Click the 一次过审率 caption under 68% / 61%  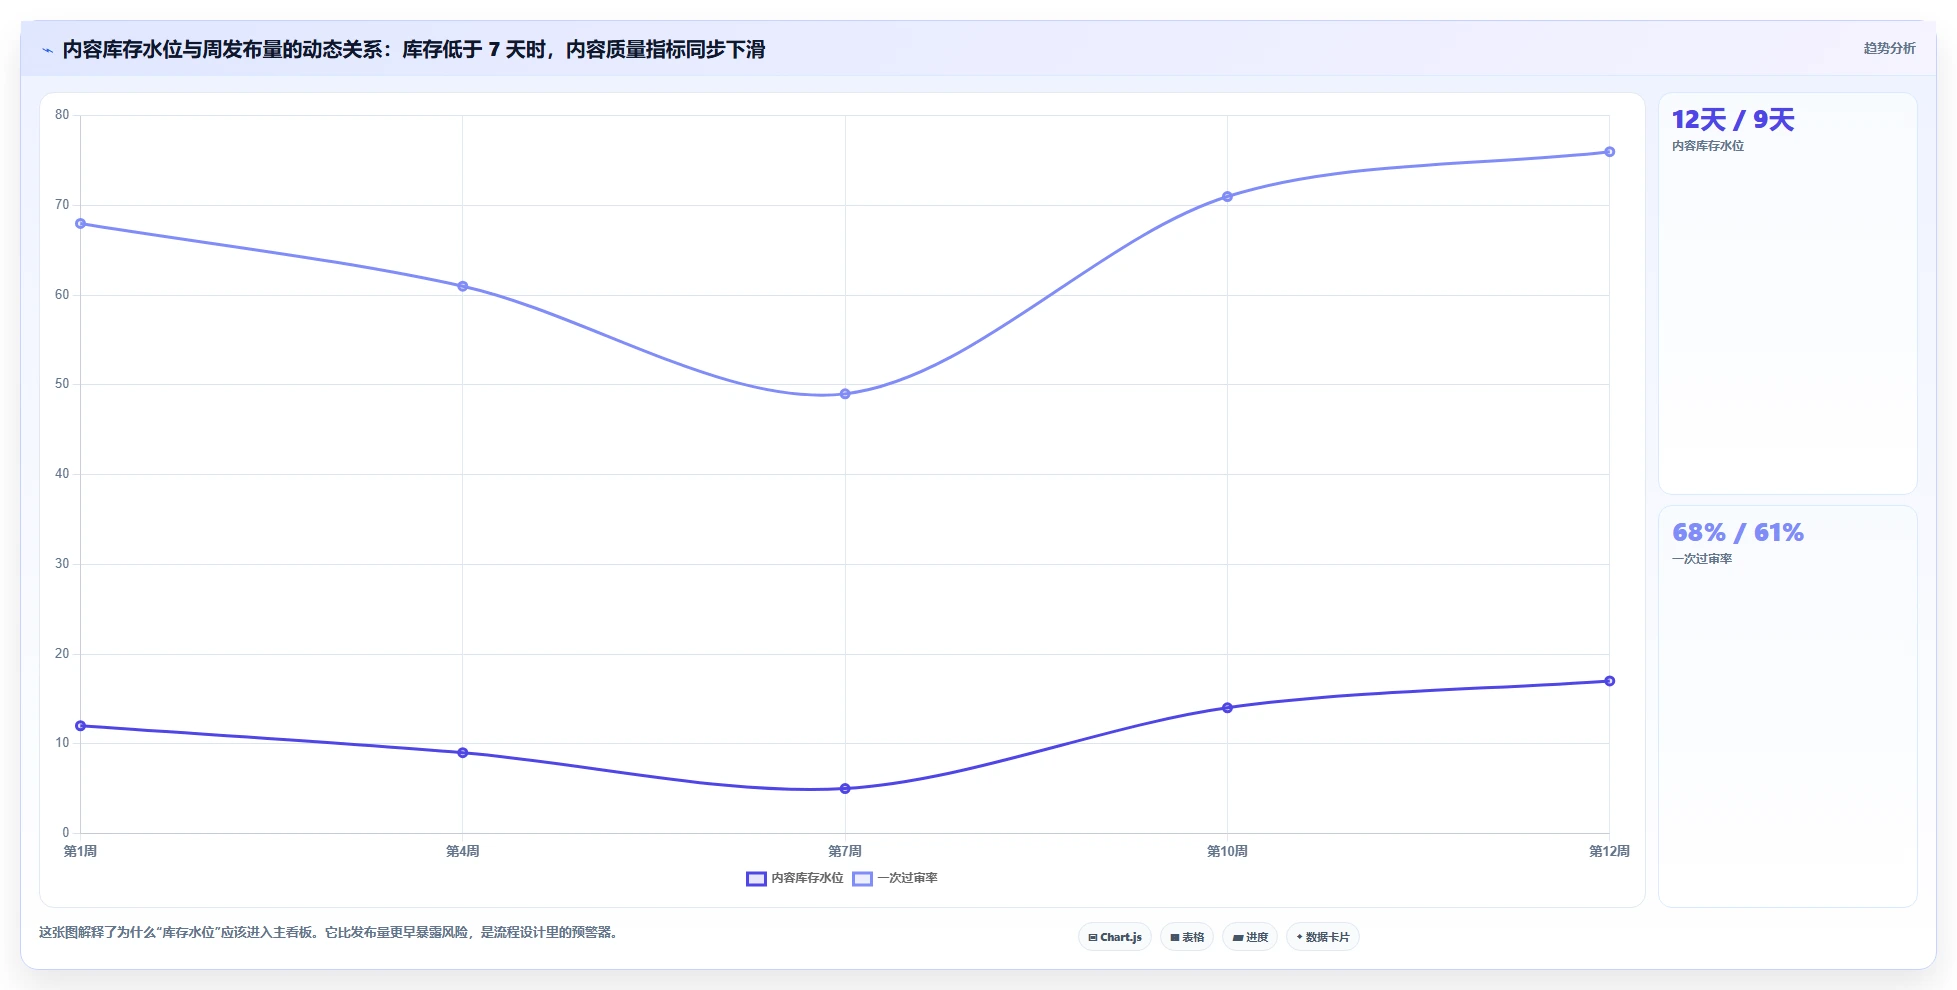[1702, 559]
